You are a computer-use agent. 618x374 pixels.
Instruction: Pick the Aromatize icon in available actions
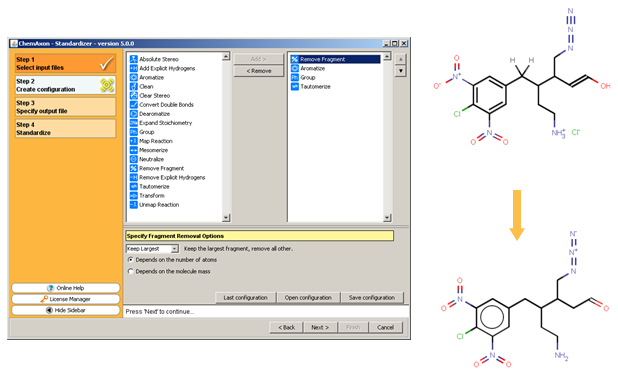click(x=134, y=77)
